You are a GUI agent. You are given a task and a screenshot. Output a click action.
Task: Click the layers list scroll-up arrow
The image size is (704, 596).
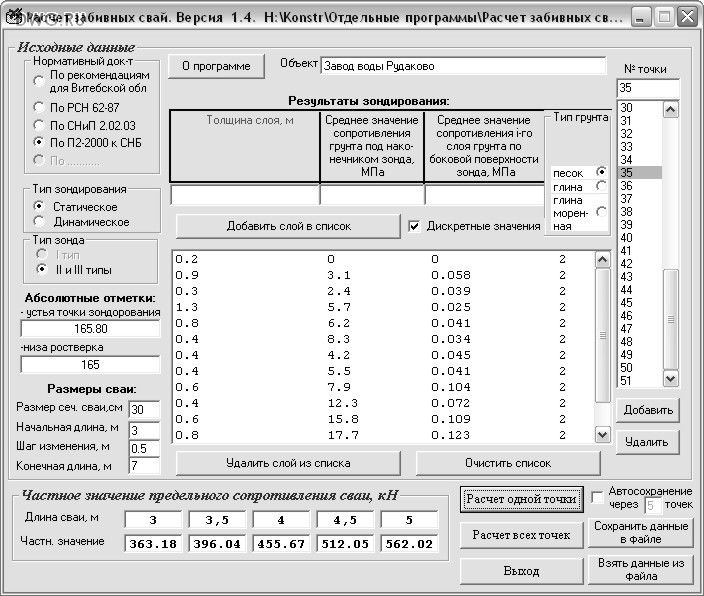coord(602,260)
